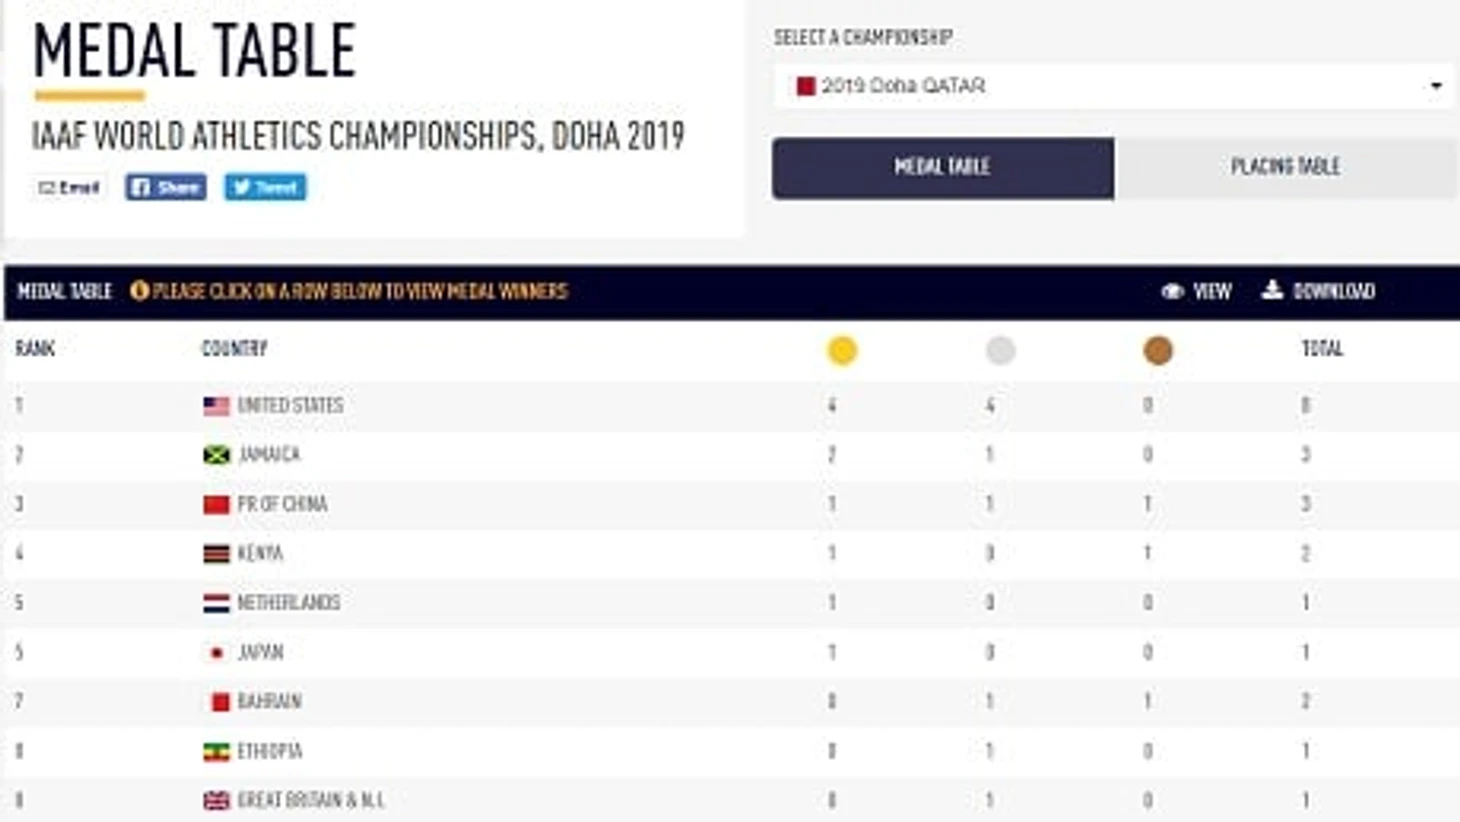This screenshot has width=1460, height=822.
Task: Open the championship selection dropdown
Action: [x=1112, y=86]
